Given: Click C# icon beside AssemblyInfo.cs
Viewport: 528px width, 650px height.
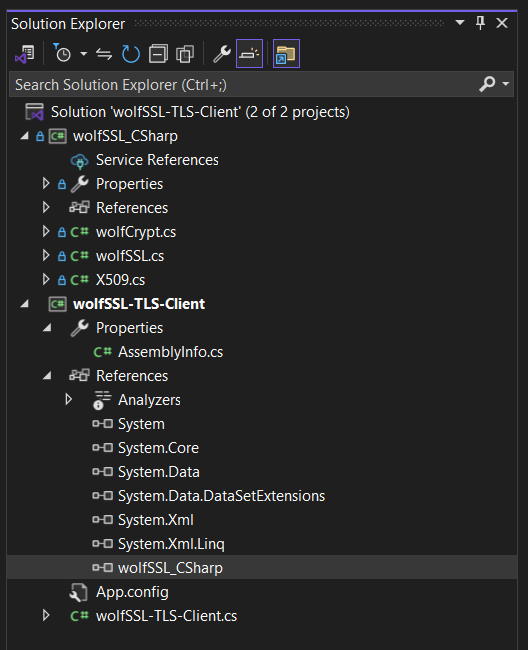Looking at the screenshot, I should click(102, 352).
